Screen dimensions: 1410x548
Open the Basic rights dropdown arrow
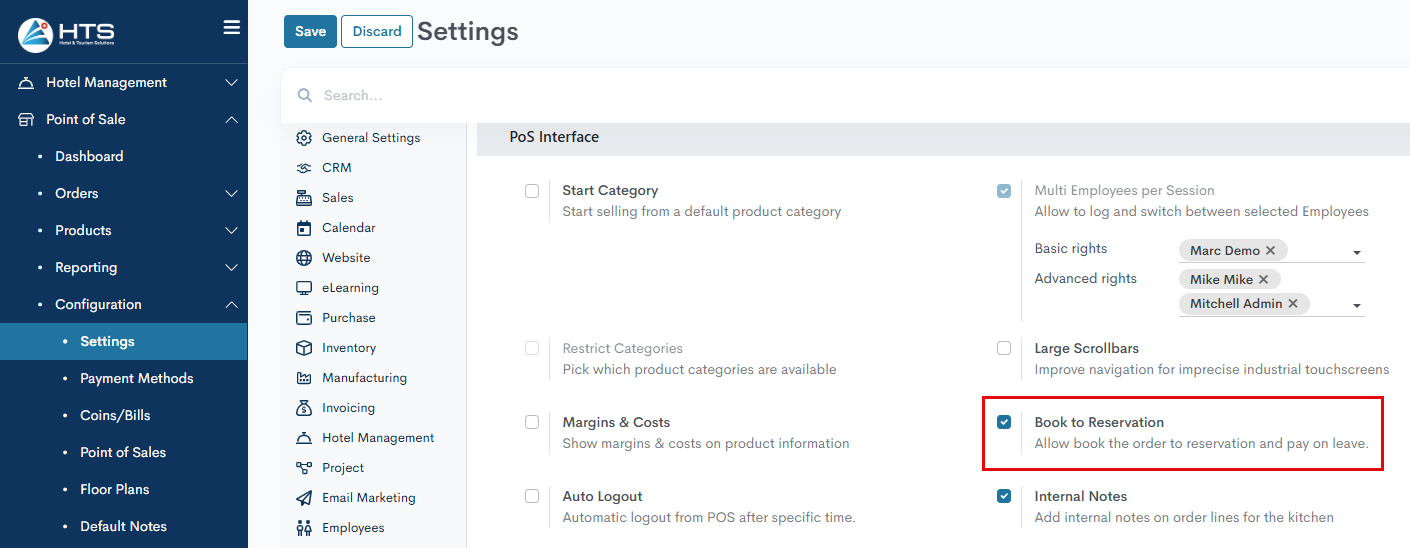1357,253
